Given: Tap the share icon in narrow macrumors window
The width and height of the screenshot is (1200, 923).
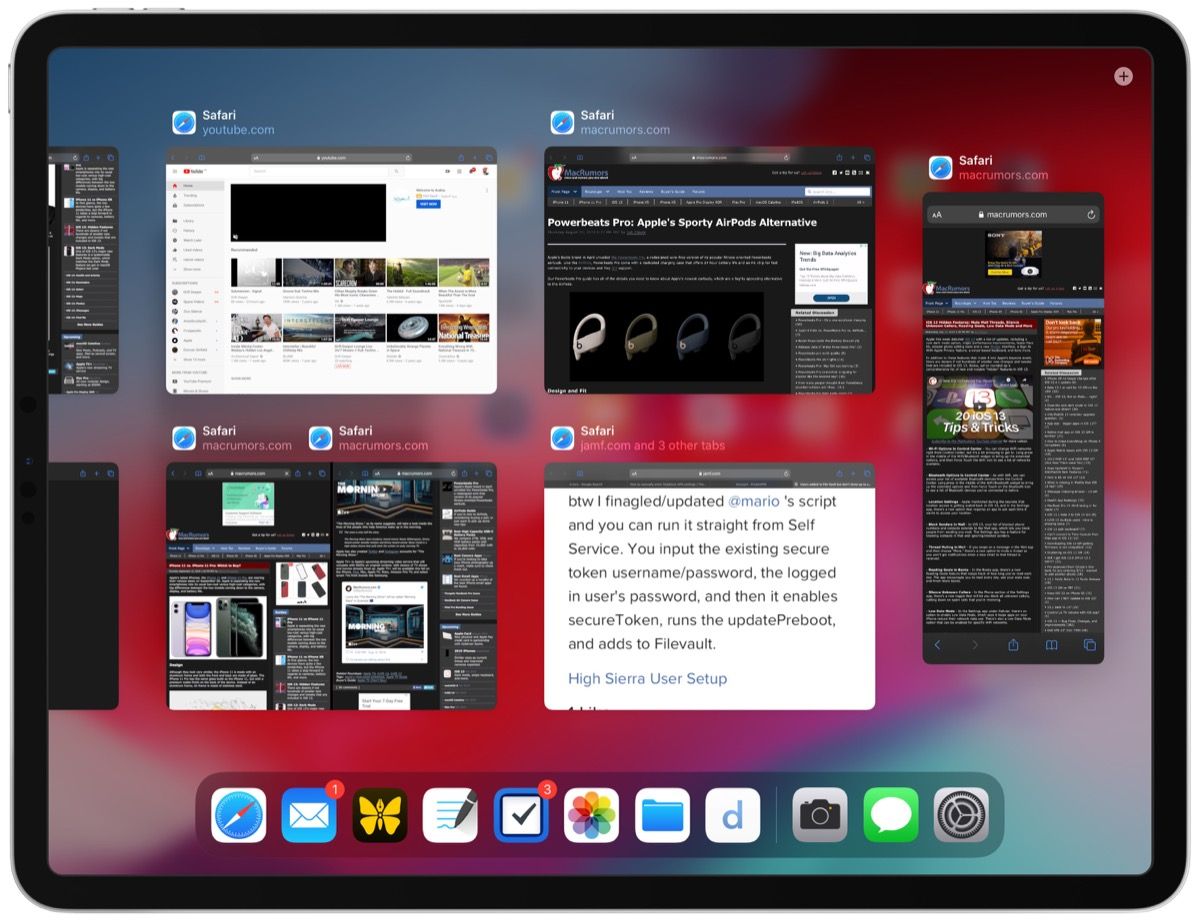Looking at the screenshot, I should (1013, 645).
